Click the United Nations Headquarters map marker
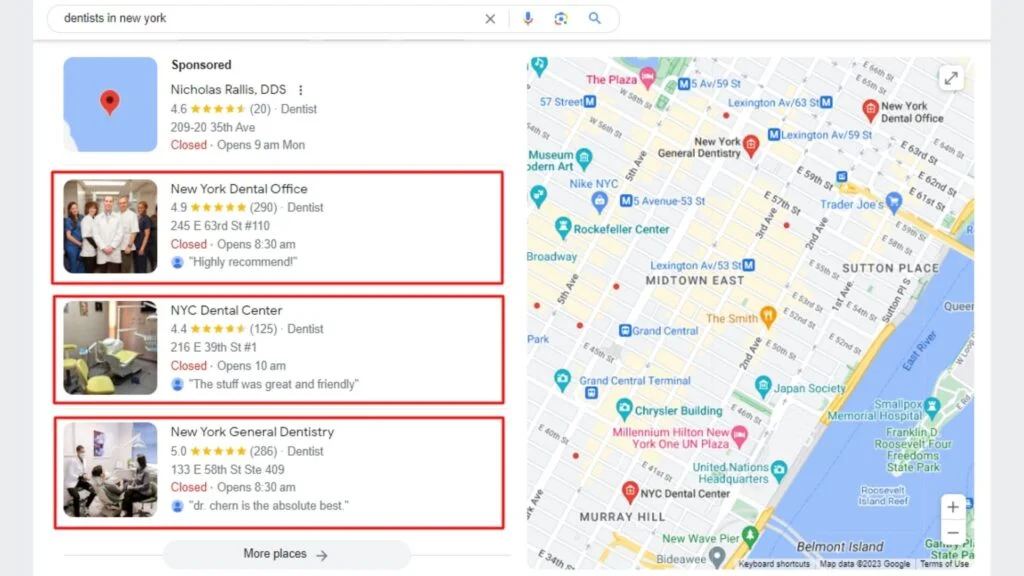The width and height of the screenshot is (1024, 576). 778,470
